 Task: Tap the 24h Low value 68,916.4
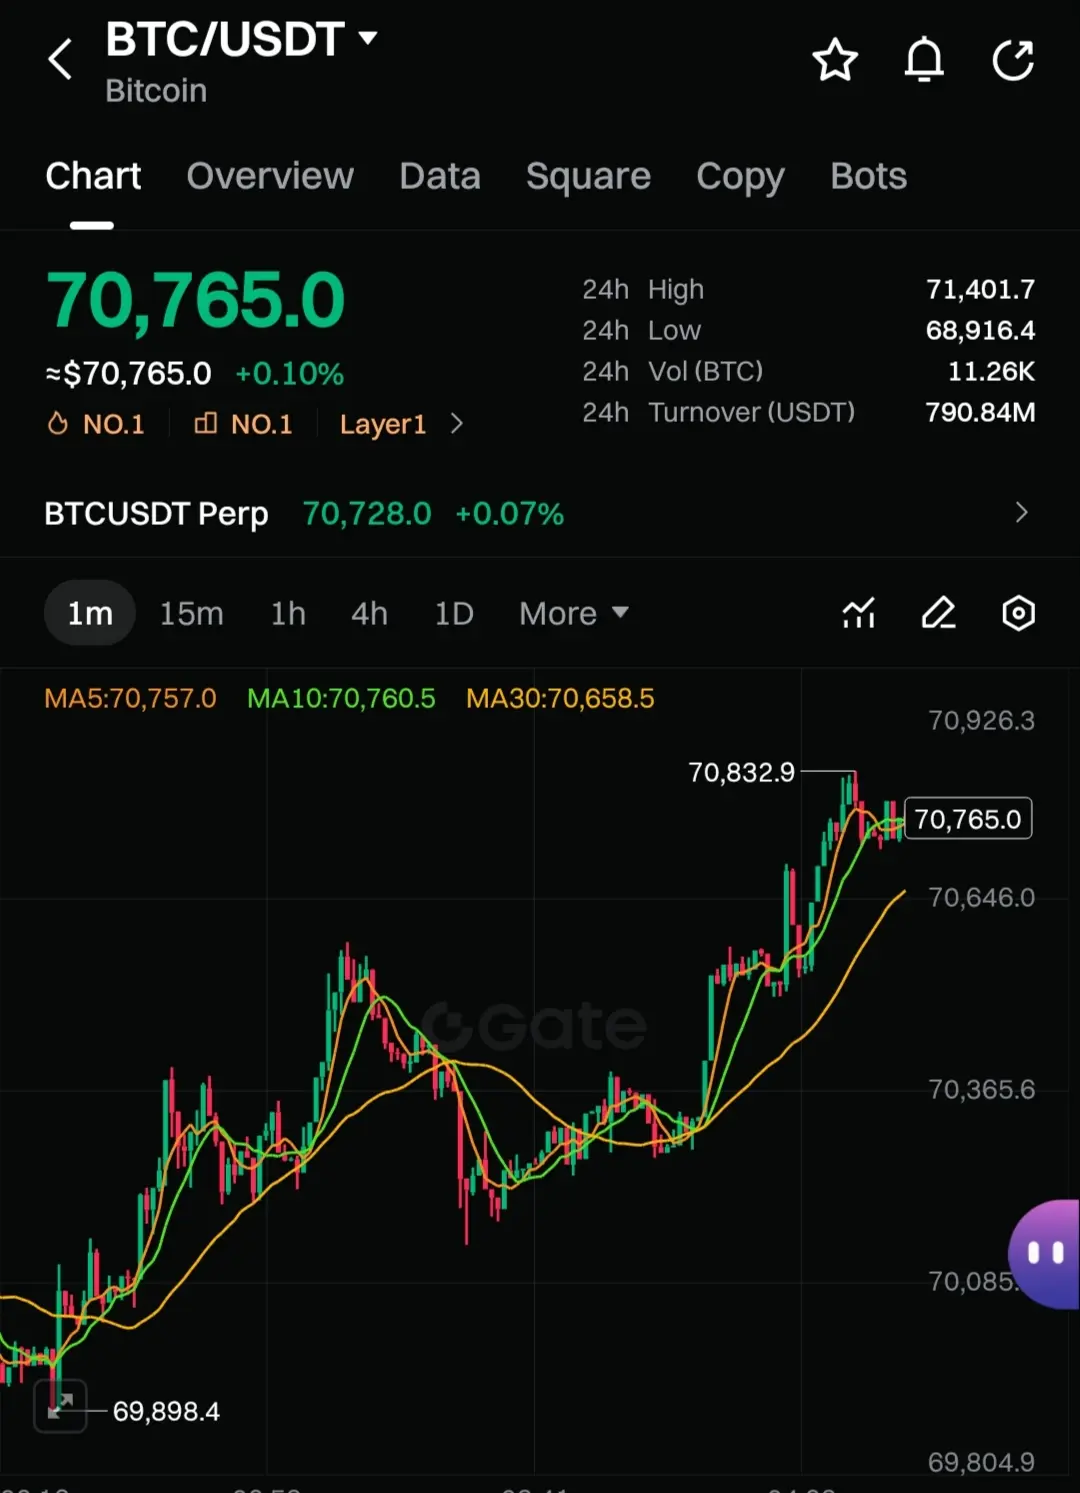click(980, 330)
